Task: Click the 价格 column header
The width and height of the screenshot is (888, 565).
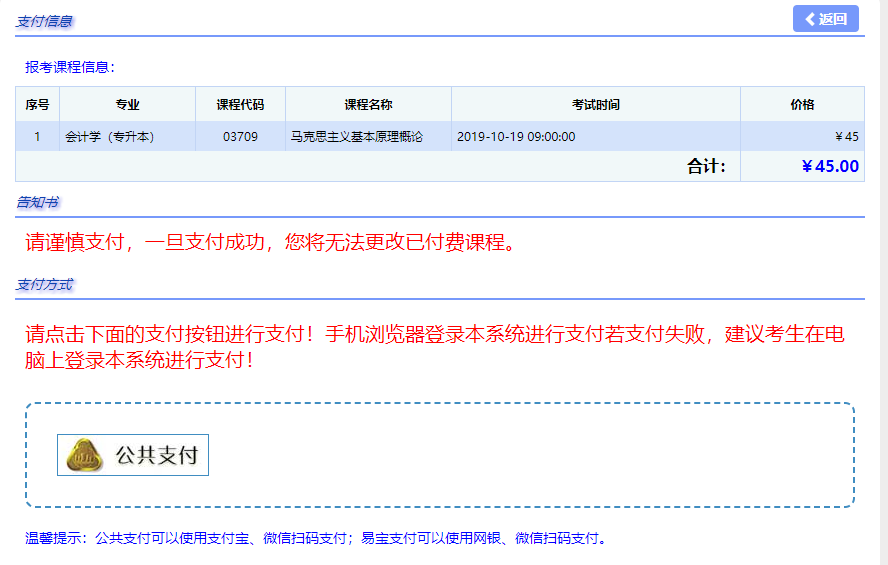Action: point(802,105)
